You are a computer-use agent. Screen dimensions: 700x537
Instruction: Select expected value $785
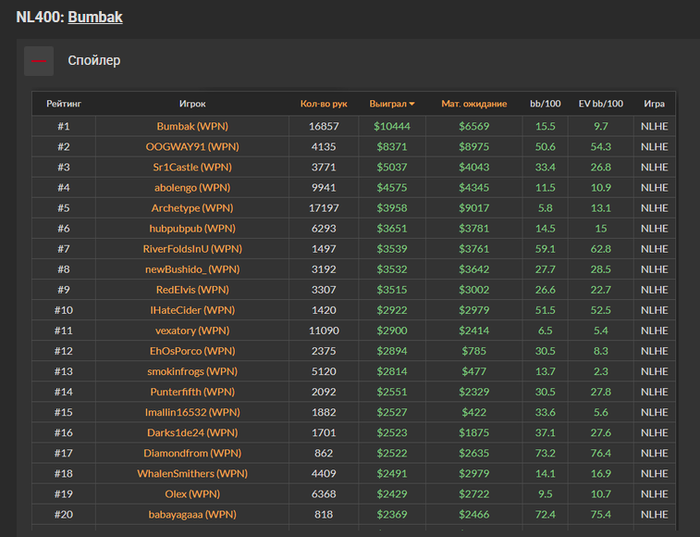point(474,351)
